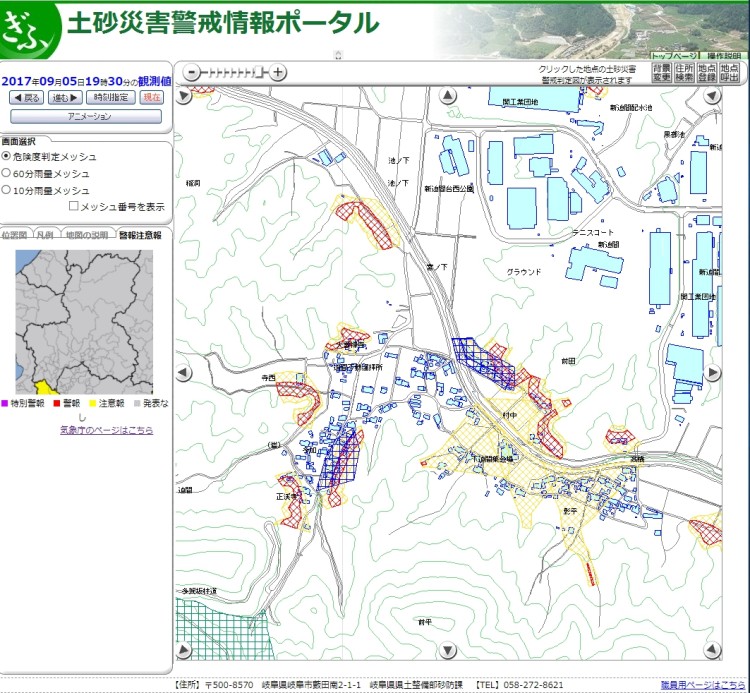The width and height of the screenshot is (750, 693).
Task: Click 地点呼出 to recall saved location
Action: coord(730,72)
